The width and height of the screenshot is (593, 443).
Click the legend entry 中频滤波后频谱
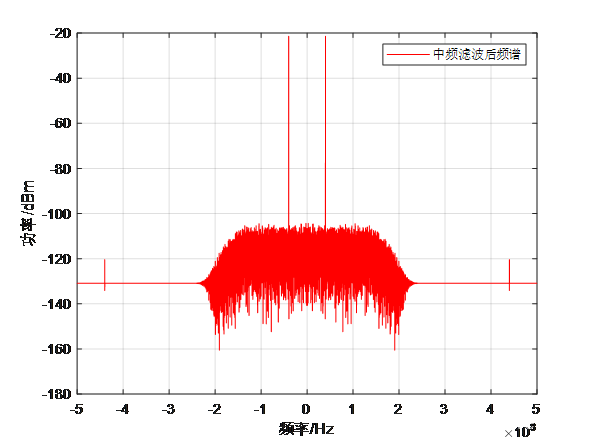coord(454,54)
